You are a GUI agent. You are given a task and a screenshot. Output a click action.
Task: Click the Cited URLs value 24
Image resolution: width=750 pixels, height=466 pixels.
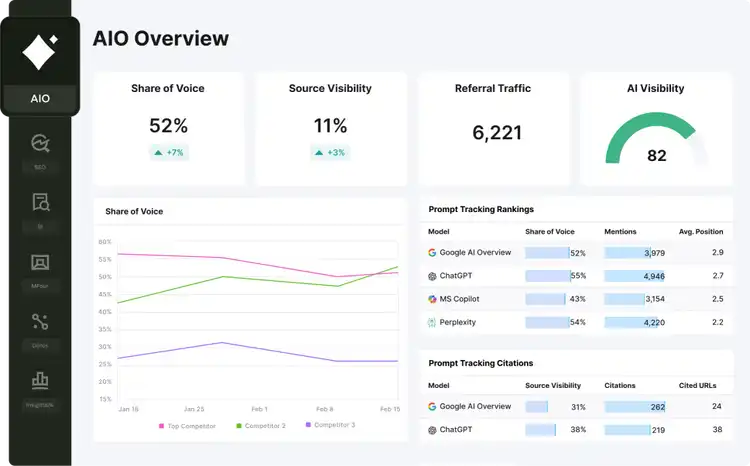(x=717, y=406)
